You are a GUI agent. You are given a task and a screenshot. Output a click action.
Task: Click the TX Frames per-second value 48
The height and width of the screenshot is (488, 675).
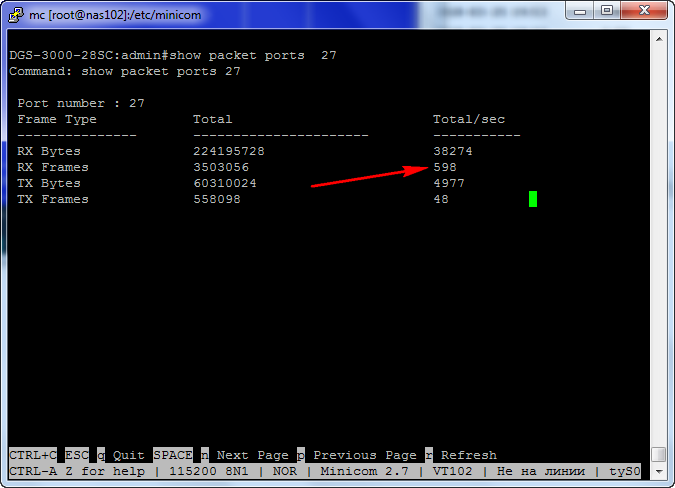pyautogui.click(x=441, y=199)
